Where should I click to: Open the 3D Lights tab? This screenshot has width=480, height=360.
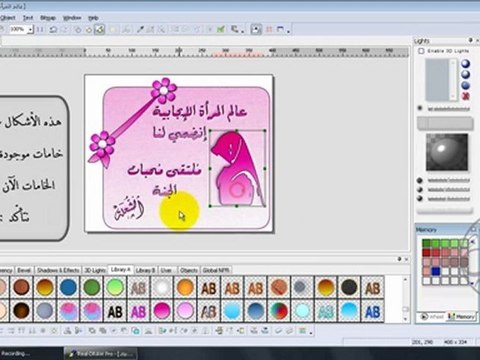pos(95,270)
